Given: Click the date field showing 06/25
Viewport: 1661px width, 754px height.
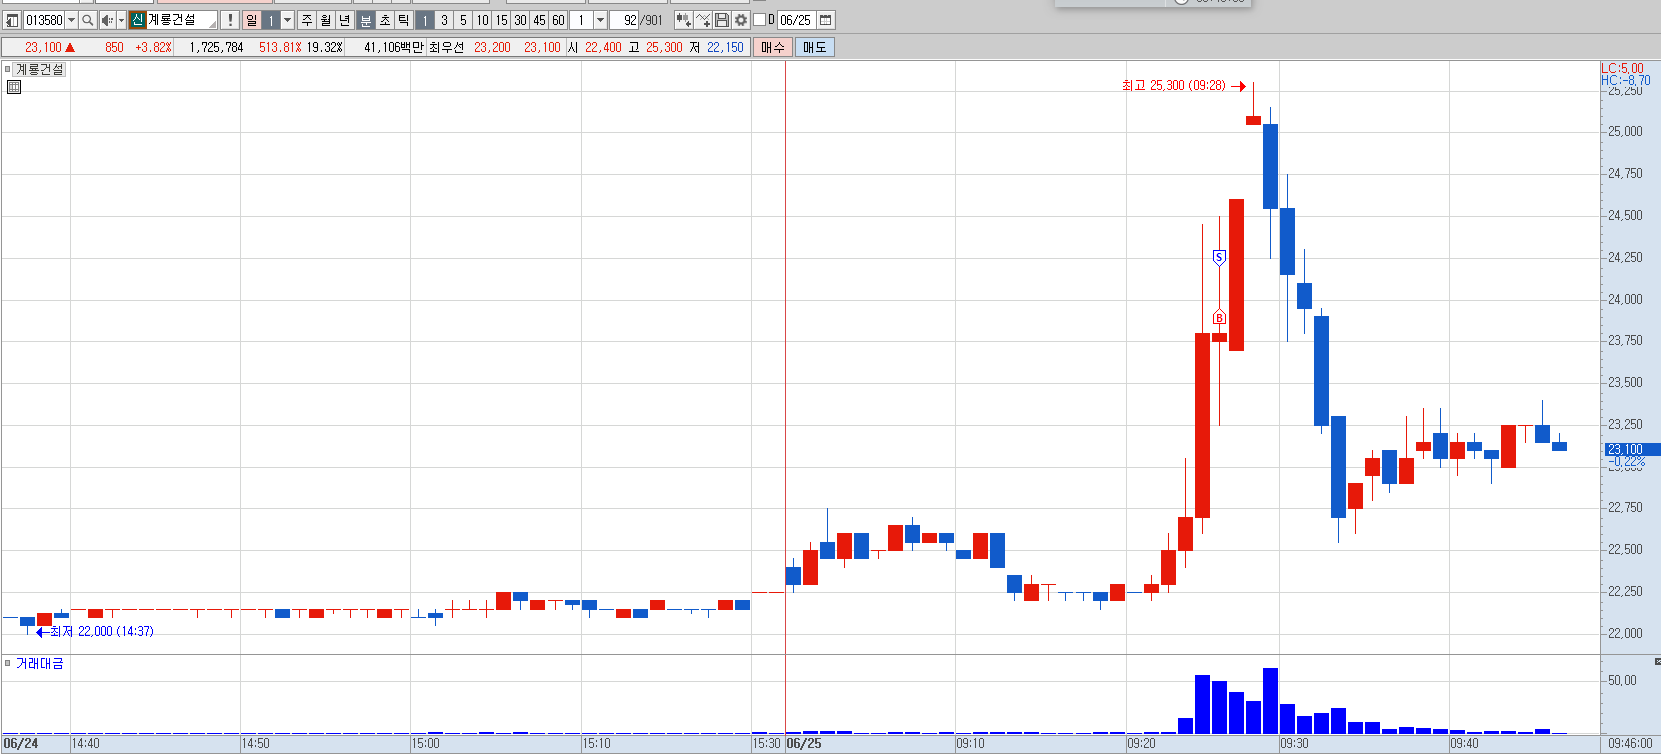Looking at the screenshot, I should 796,20.
